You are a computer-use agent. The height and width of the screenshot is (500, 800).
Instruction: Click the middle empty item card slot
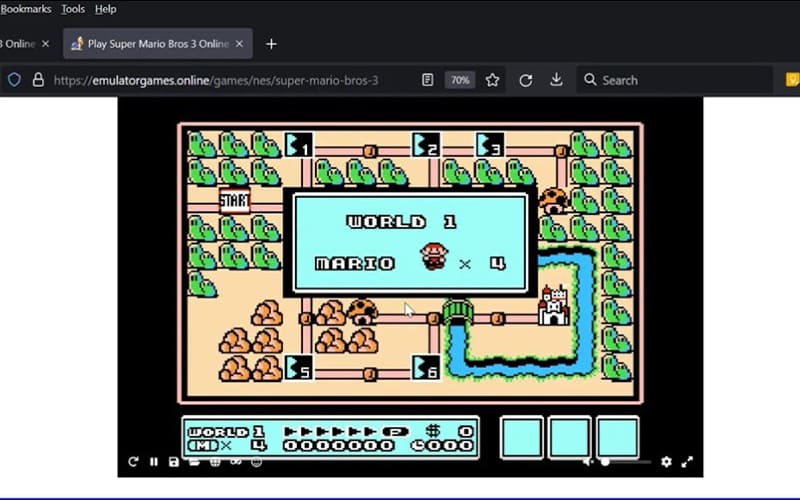click(x=569, y=438)
